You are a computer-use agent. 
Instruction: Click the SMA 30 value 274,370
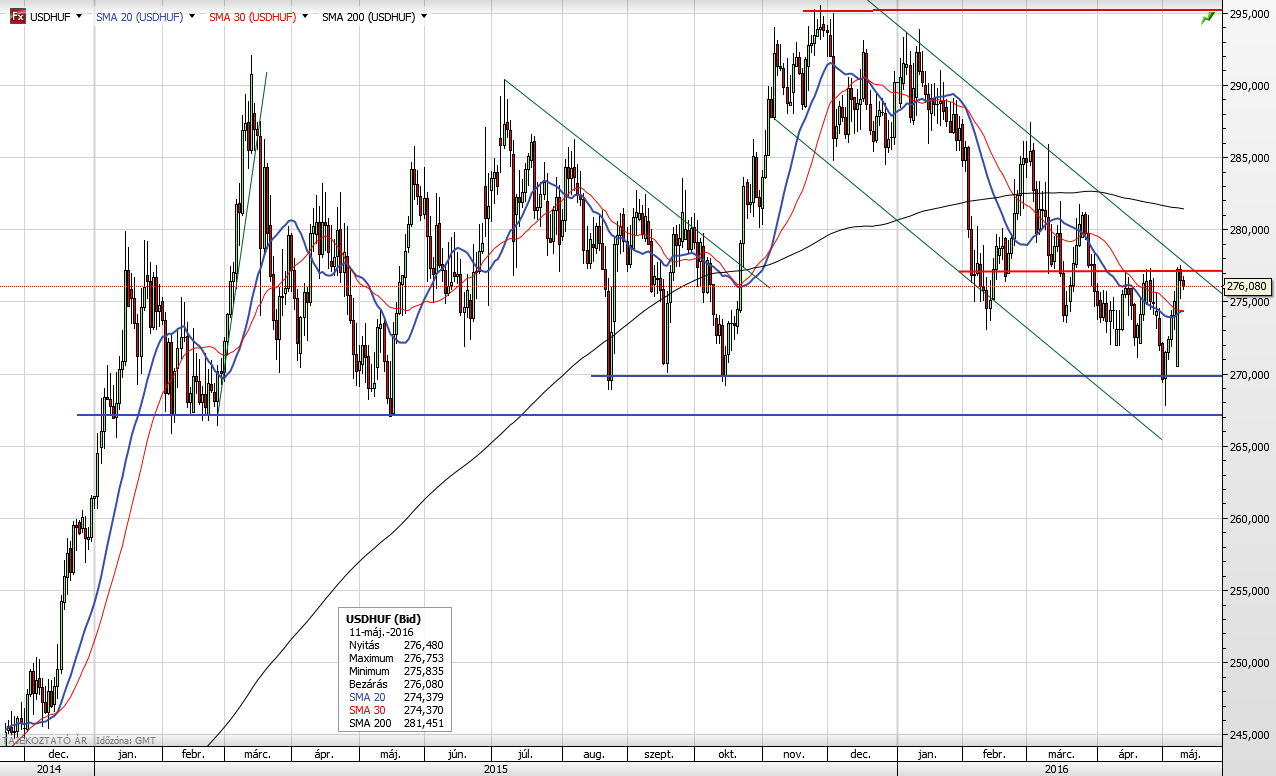tap(425, 710)
